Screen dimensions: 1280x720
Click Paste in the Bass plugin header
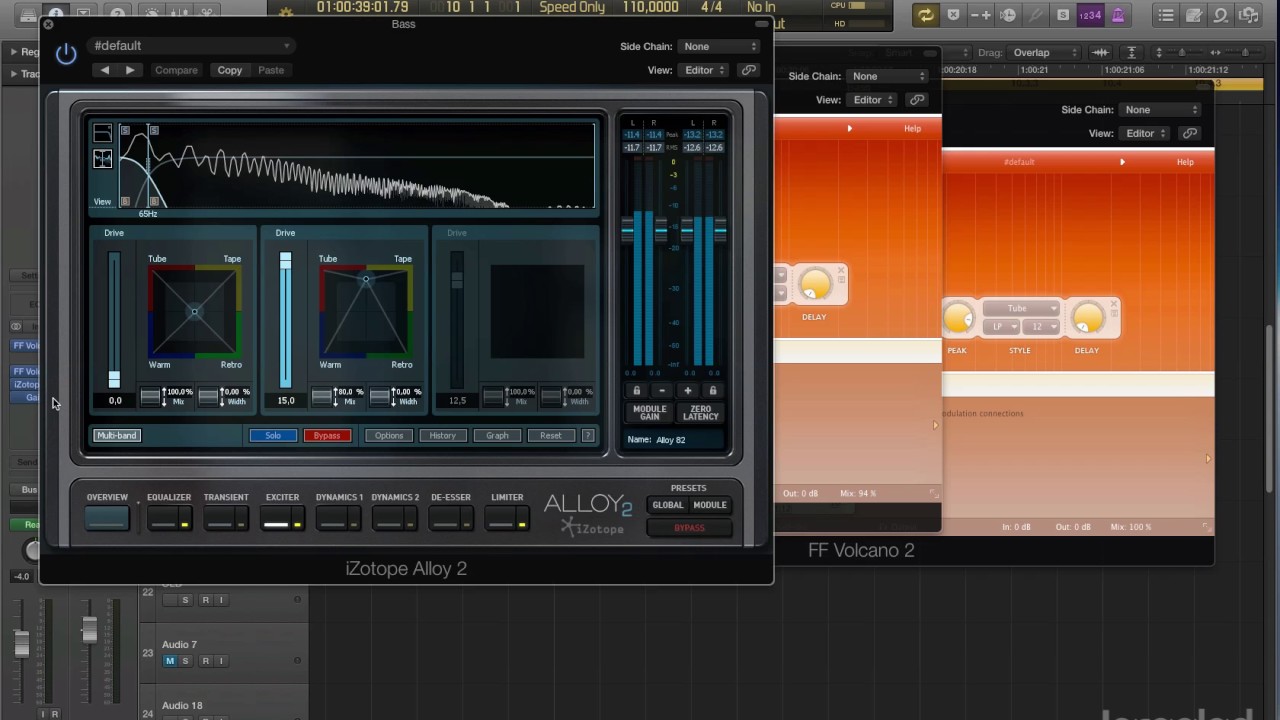point(271,70)
